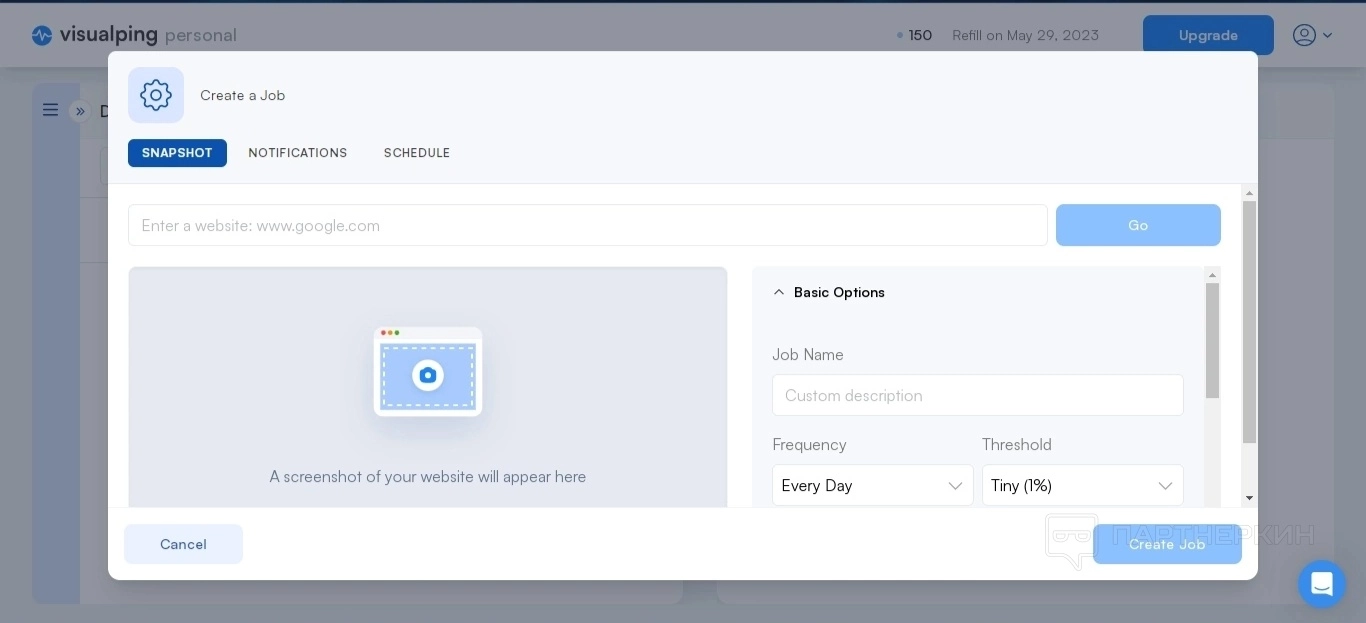Switch to the Schedule tab

coord(417,153)
